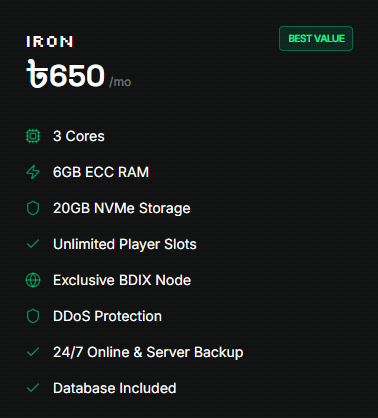Select the IRON plan title
378x418 pixels.
coord(50,42)
